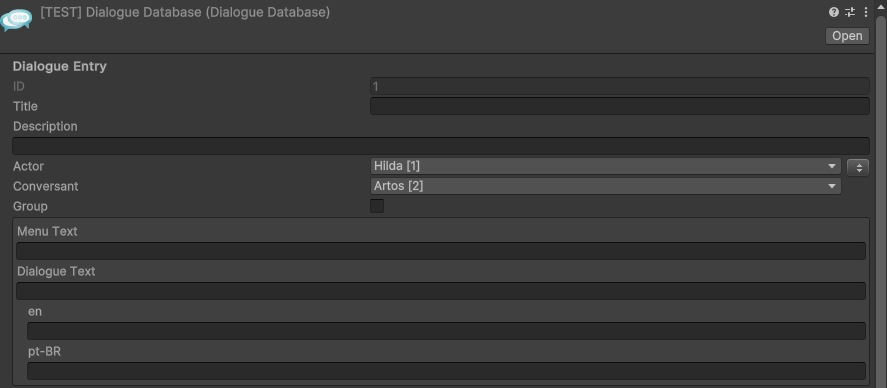887x388 pixels.
Task: Open the help reference icon
Action: point(833,12)
